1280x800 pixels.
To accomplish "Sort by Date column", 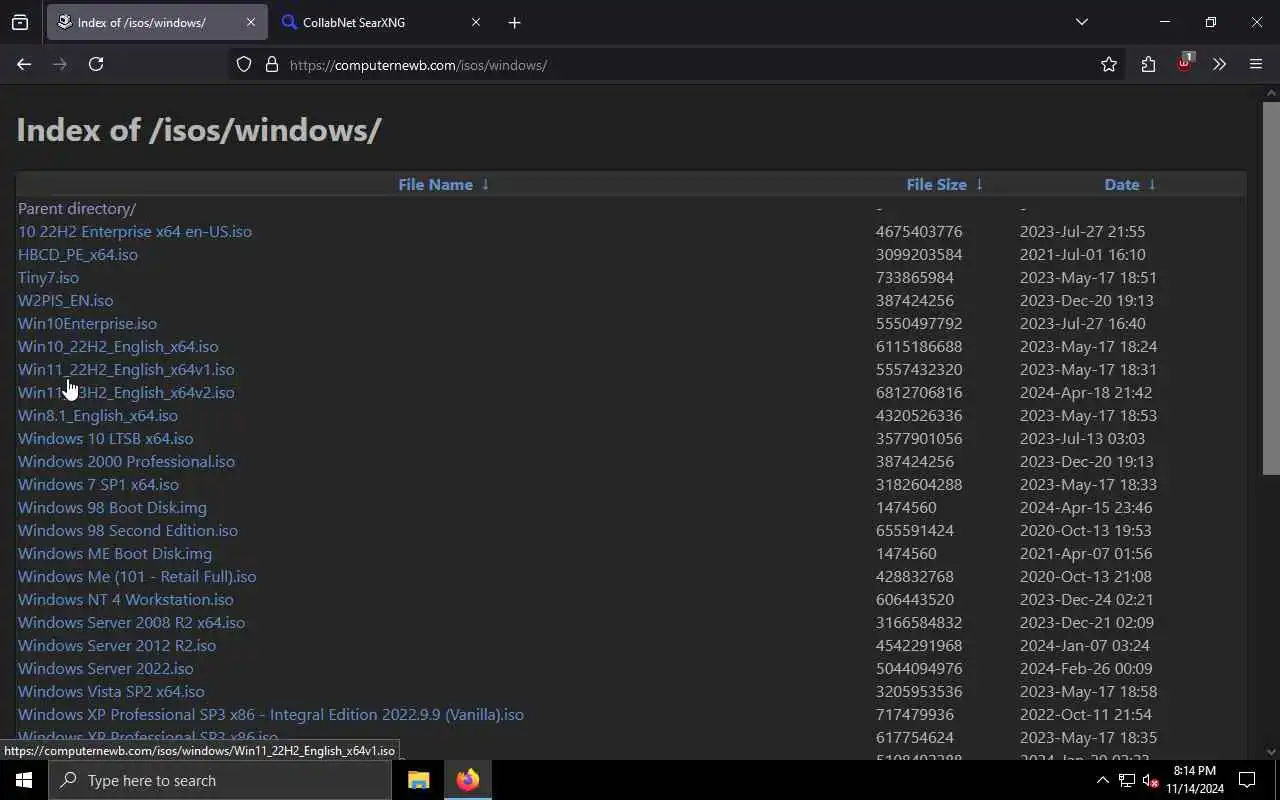I will point(1122,184).
